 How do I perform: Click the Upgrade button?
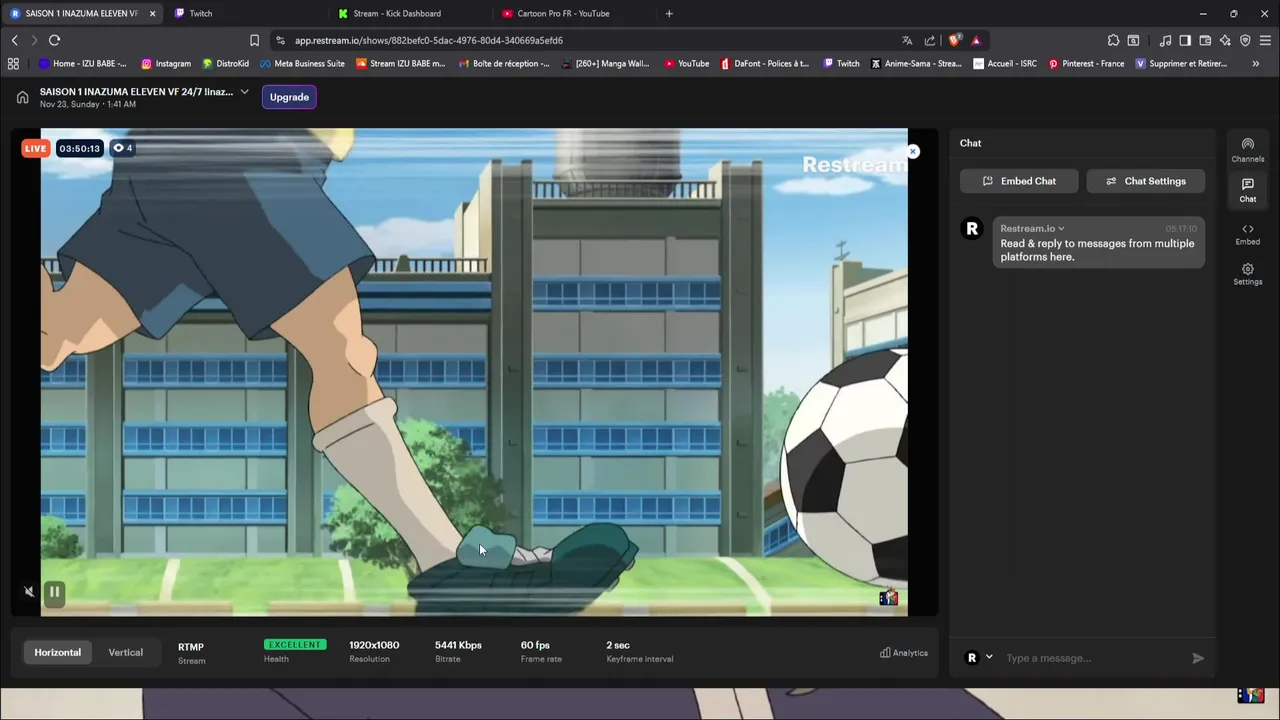coord(289,97)
